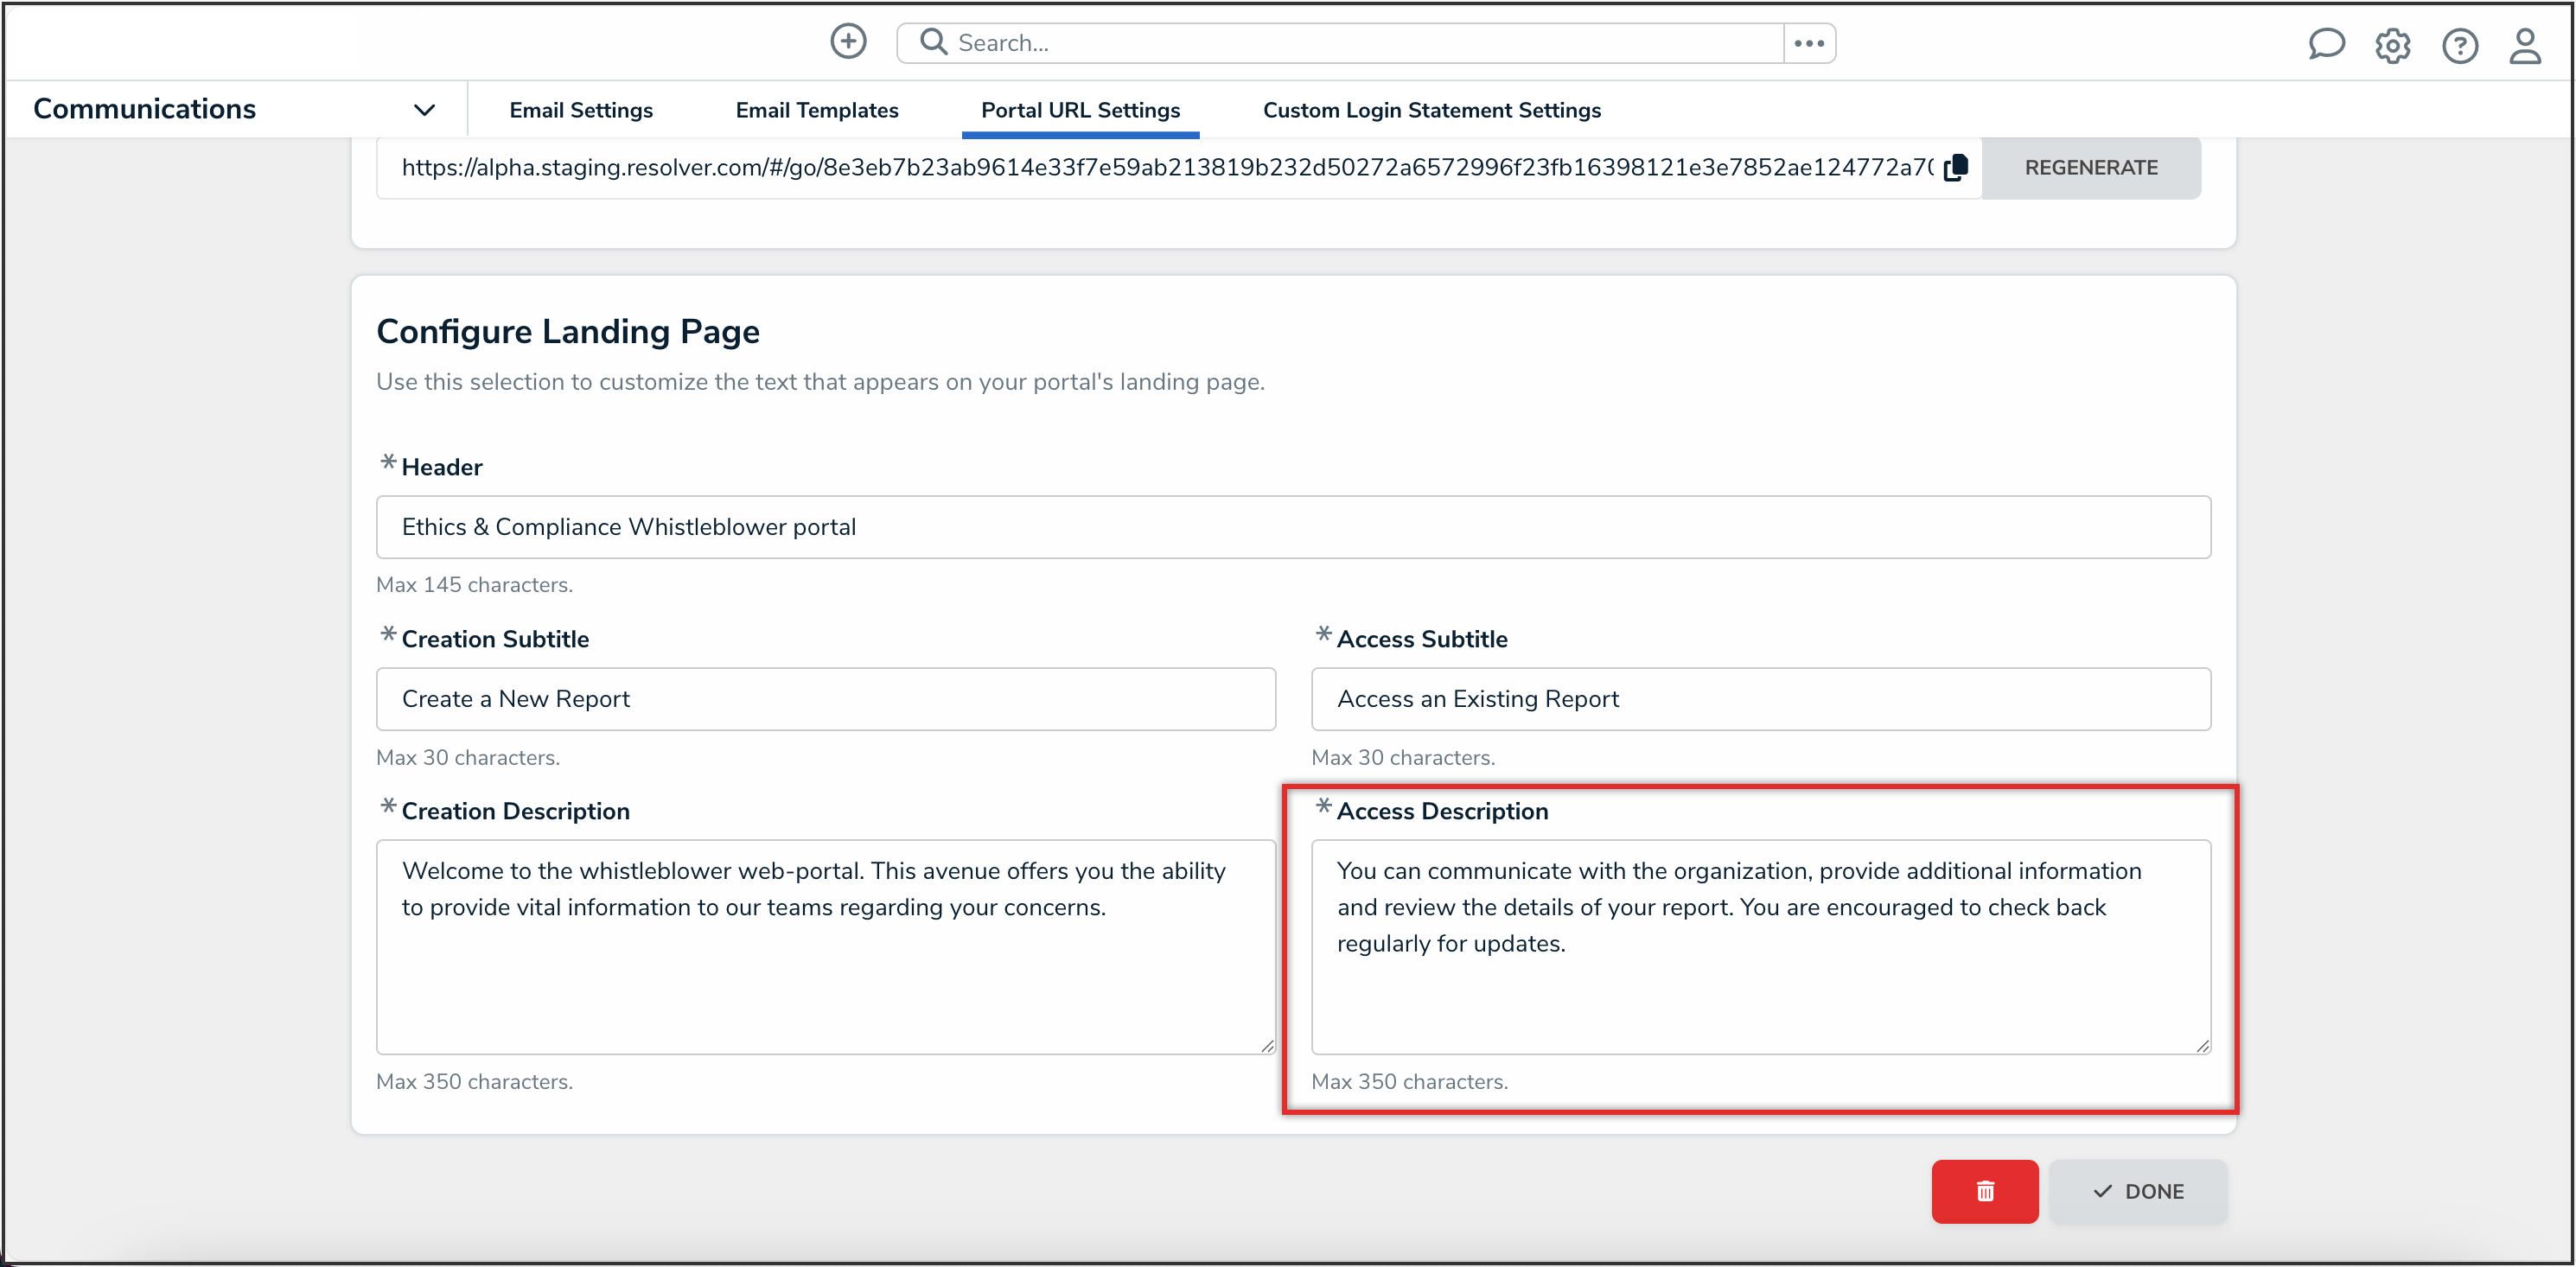Click the Access Subtitle input
2576x1267 pixels.
(x=1760, y=699)
